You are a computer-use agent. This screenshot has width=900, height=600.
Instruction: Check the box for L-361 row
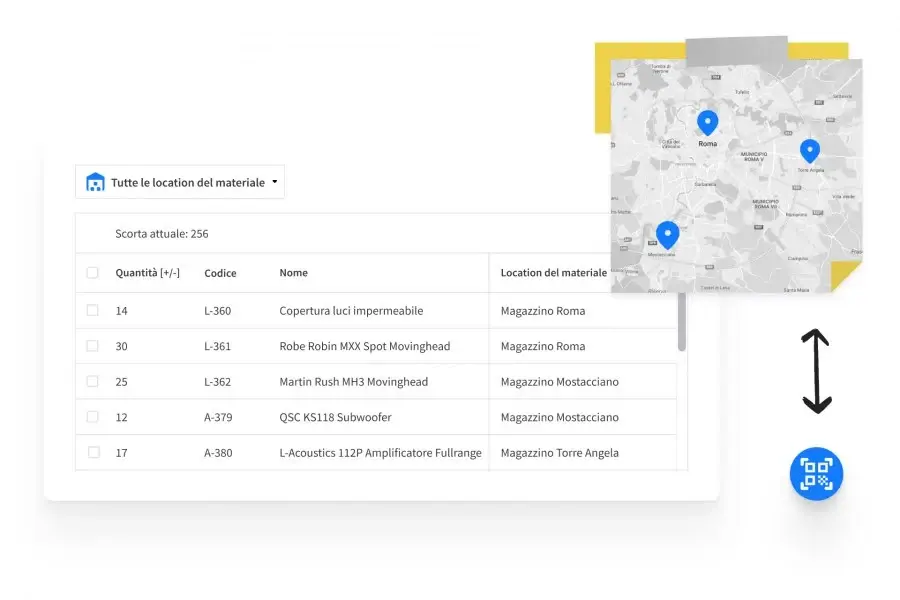click(x=92, y=346)
